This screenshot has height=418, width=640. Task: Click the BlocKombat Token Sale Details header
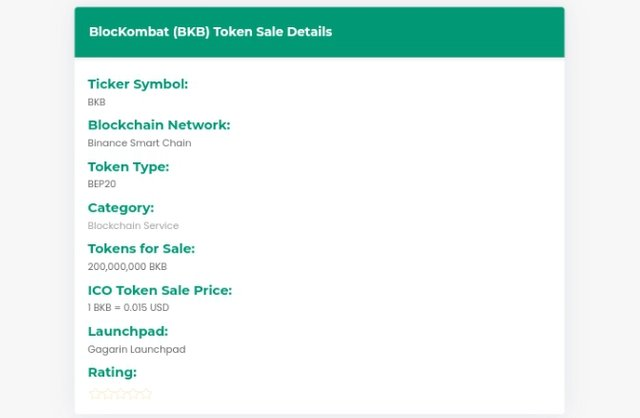[x=210, y=32]
